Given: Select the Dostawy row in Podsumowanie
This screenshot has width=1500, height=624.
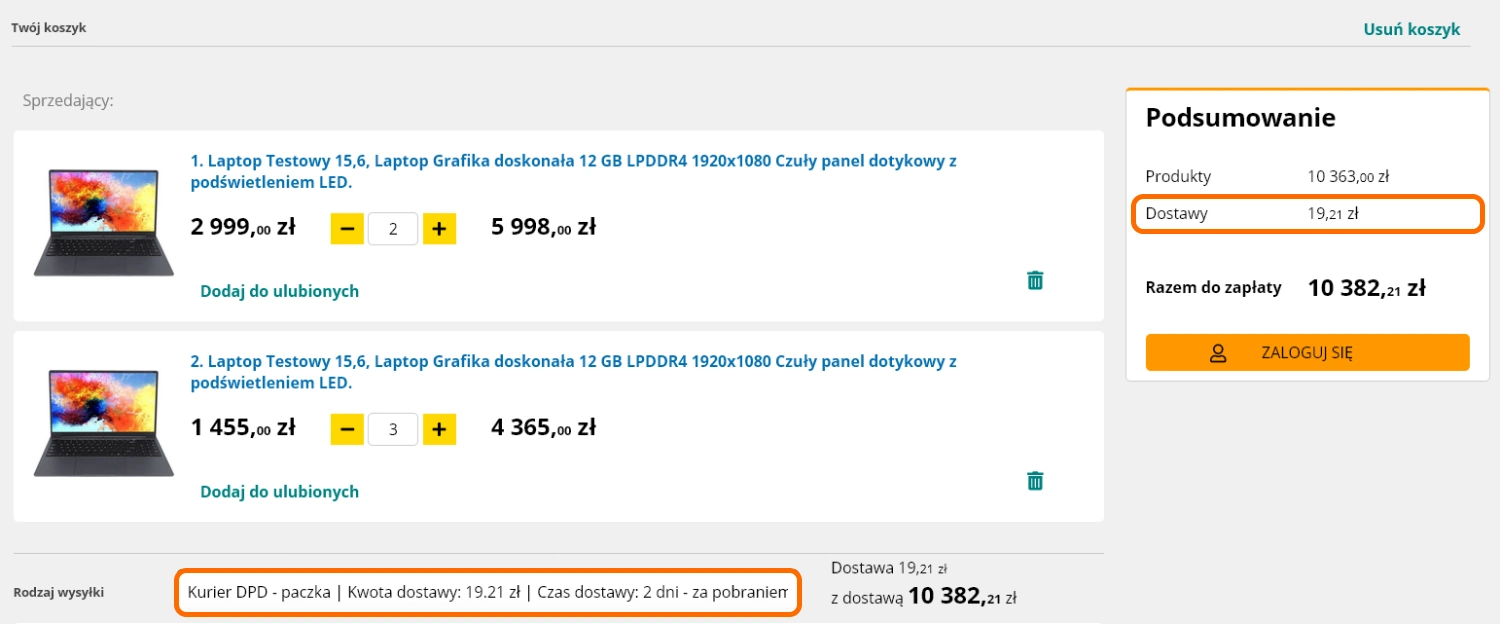Looking at the screenshot, I should point(1307,214).
